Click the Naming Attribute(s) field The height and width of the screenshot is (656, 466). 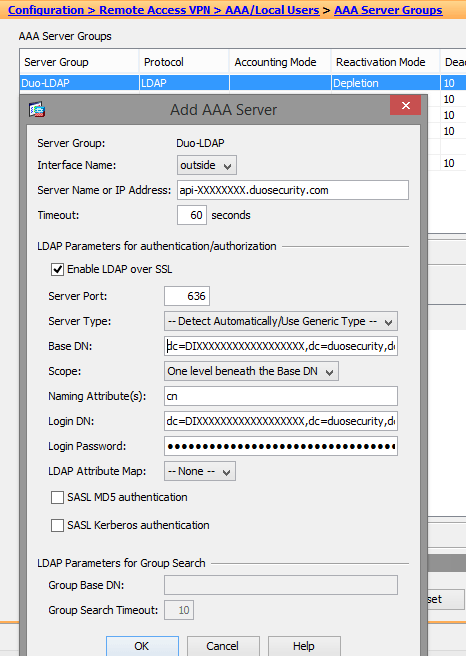click(281, 396)
